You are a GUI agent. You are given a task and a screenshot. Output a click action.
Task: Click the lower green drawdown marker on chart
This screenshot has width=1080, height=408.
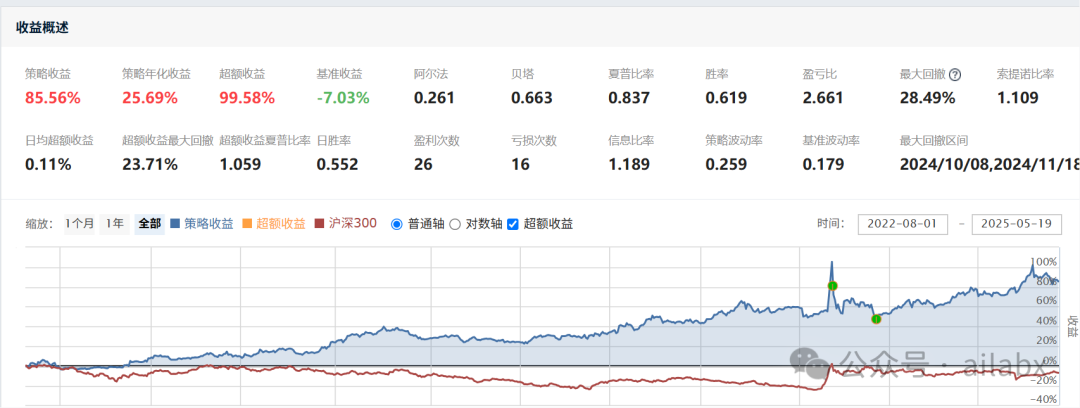click(876, 319)
